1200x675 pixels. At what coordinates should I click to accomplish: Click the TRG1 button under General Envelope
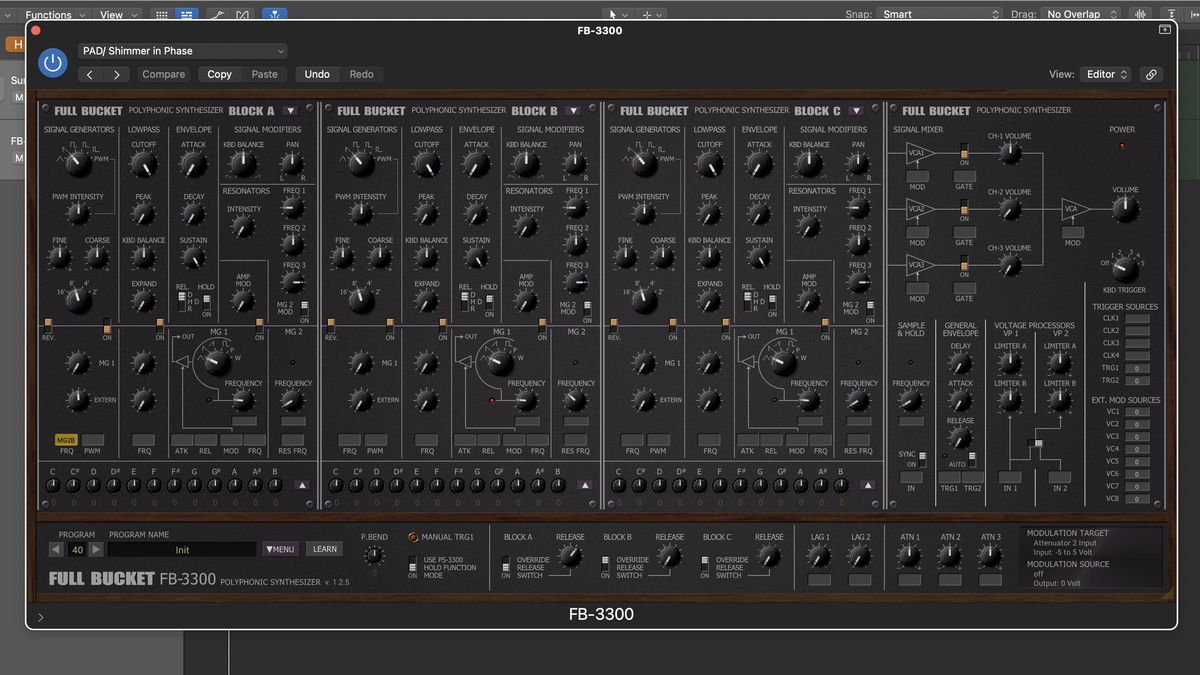949,477
